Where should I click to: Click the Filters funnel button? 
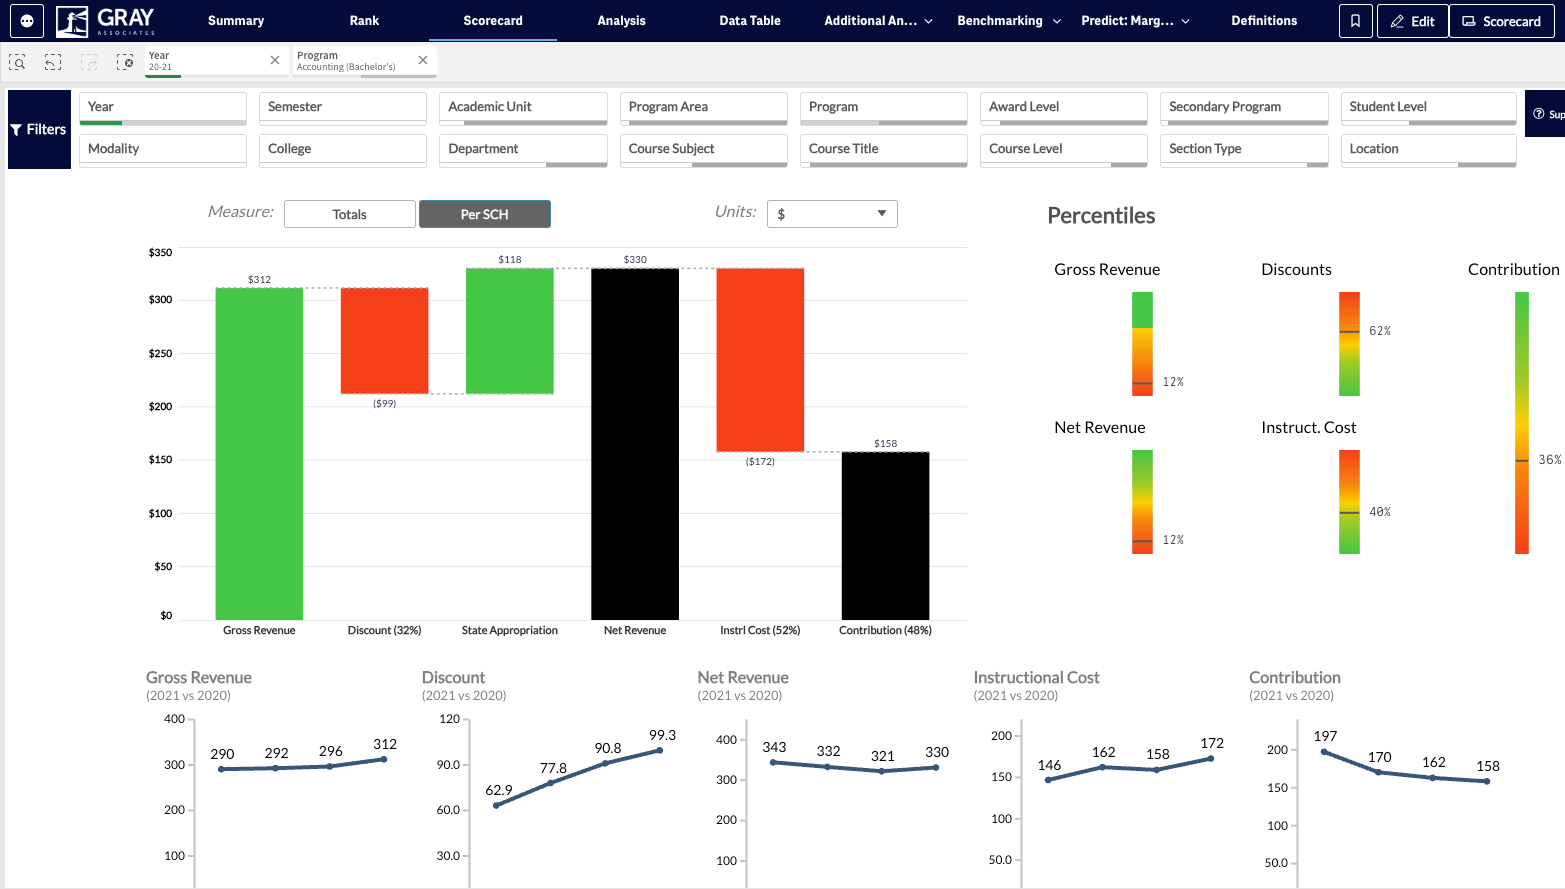[x=39, y=129]
